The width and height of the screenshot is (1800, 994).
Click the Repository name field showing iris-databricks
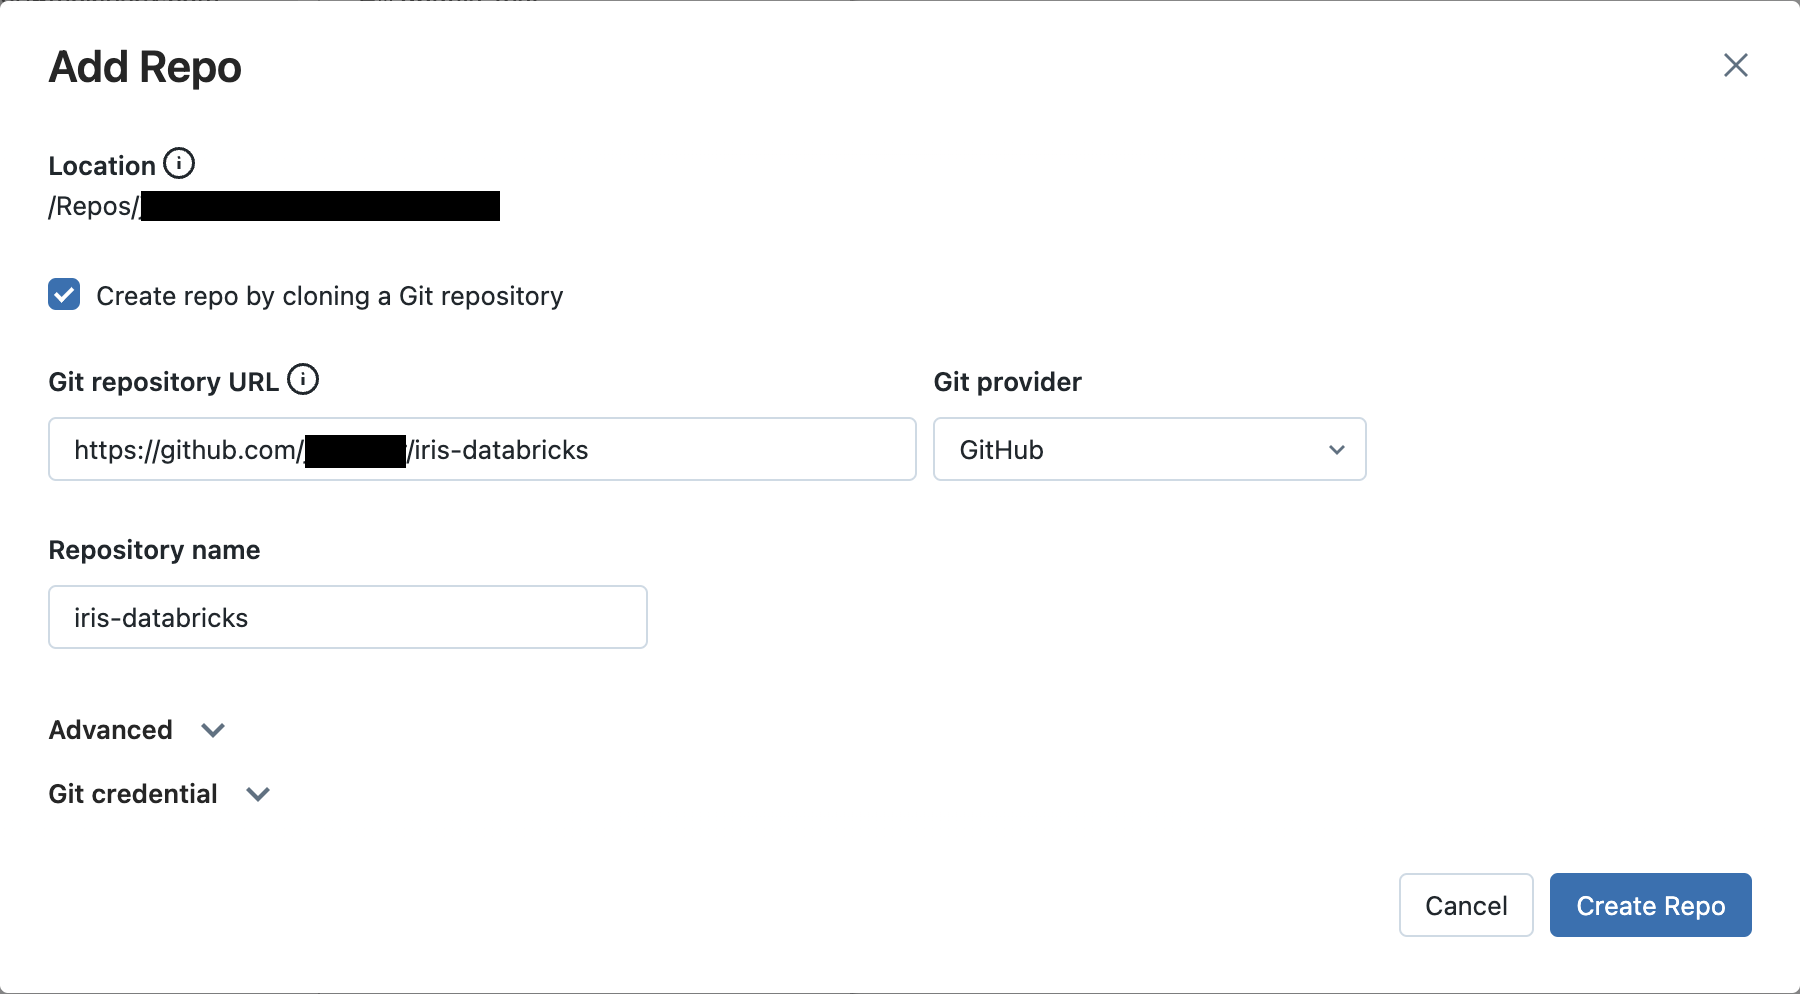(x=347, y=617)
